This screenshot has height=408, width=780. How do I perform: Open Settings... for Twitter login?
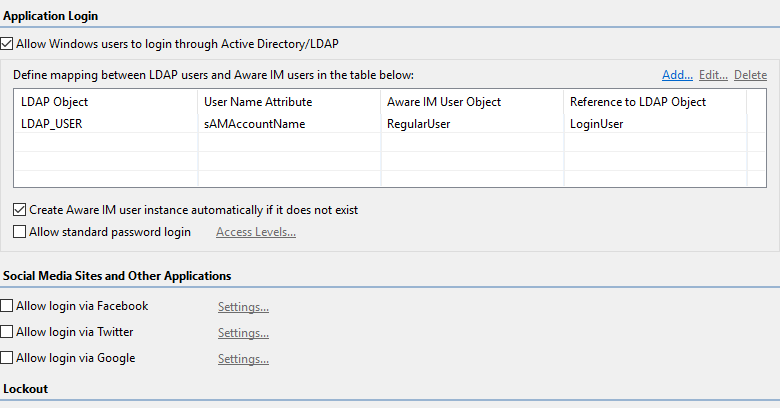pos(243,333)
